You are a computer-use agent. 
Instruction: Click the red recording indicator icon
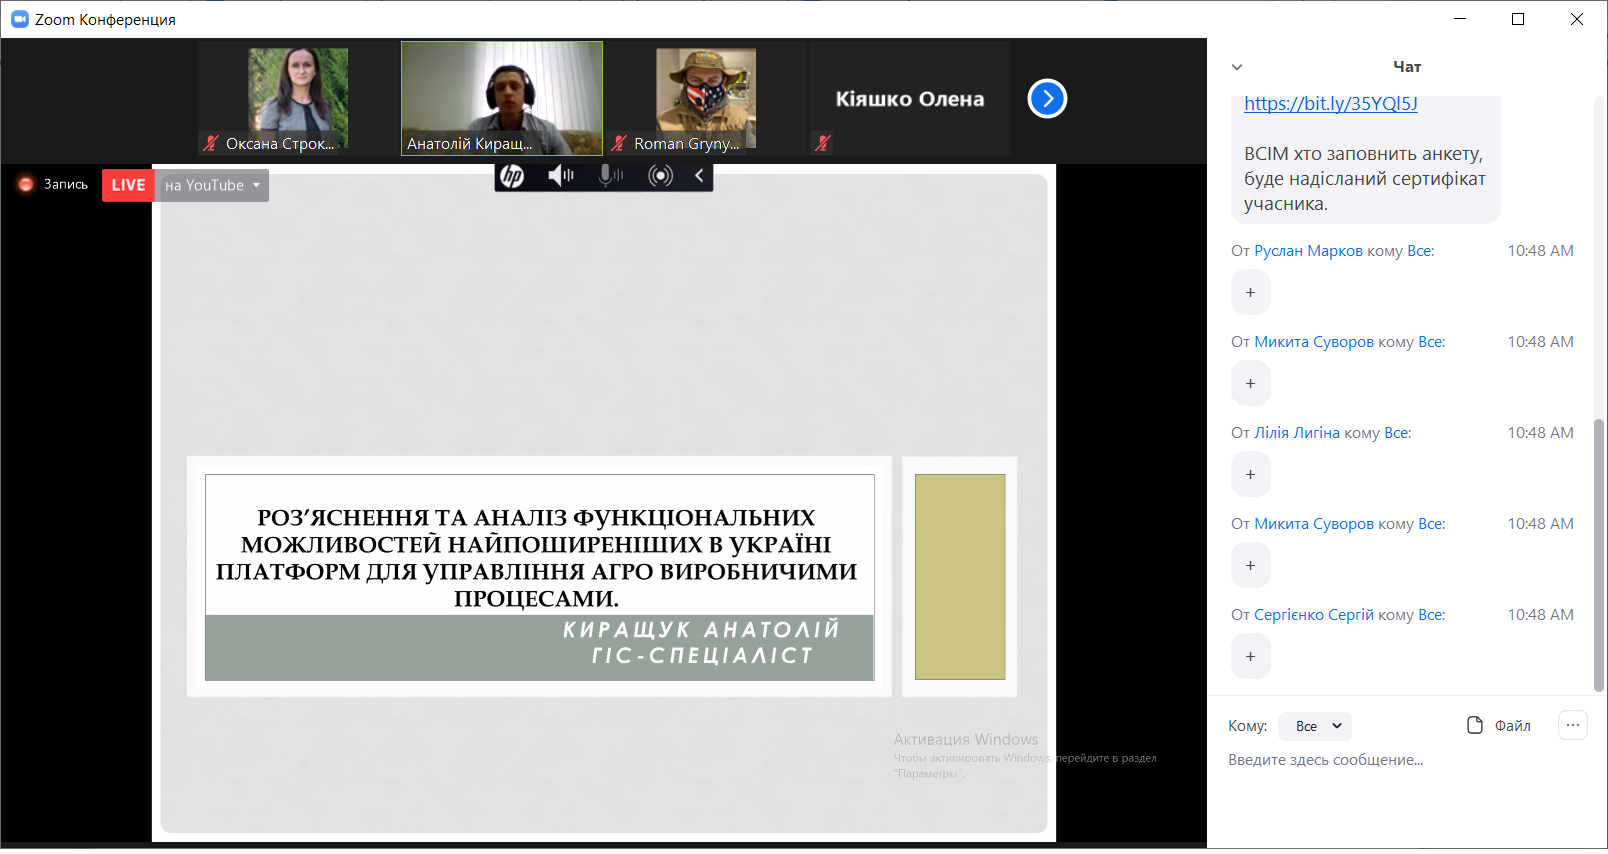26,184
